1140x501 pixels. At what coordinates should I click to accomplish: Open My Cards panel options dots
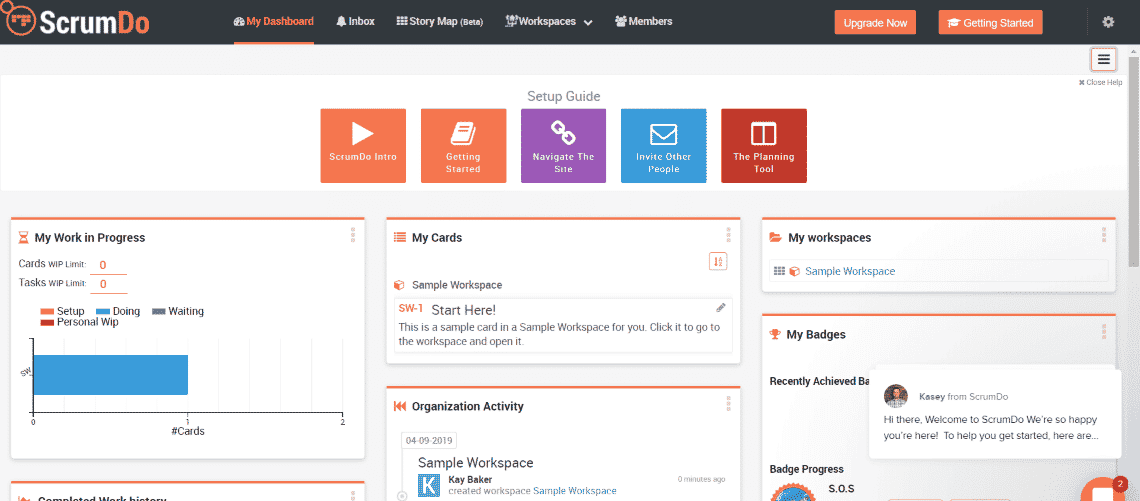click(x=728, y=235)
